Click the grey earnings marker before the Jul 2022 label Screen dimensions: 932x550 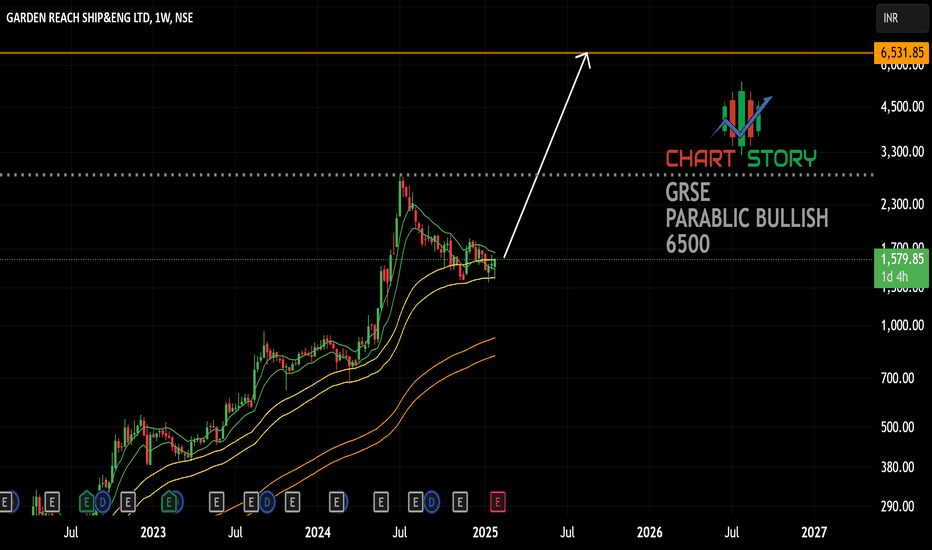tap(52, 502)
